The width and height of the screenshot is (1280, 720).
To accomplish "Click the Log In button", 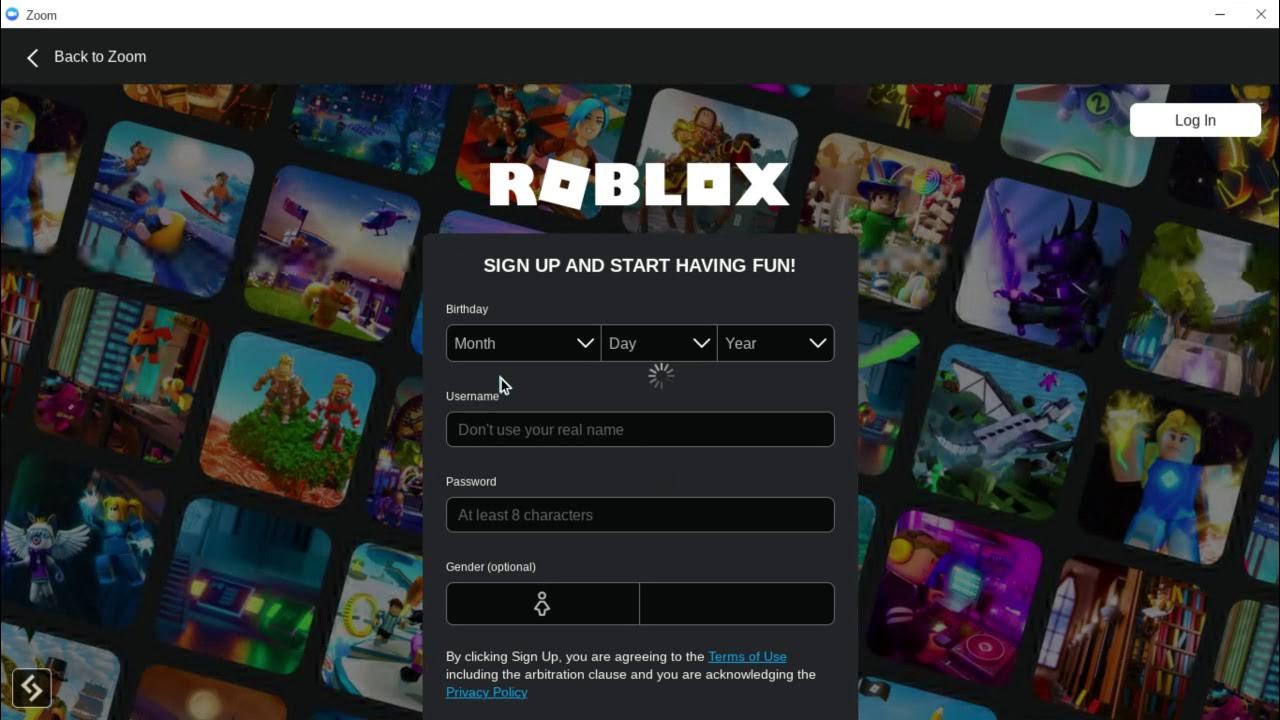I will [1195, 120].
